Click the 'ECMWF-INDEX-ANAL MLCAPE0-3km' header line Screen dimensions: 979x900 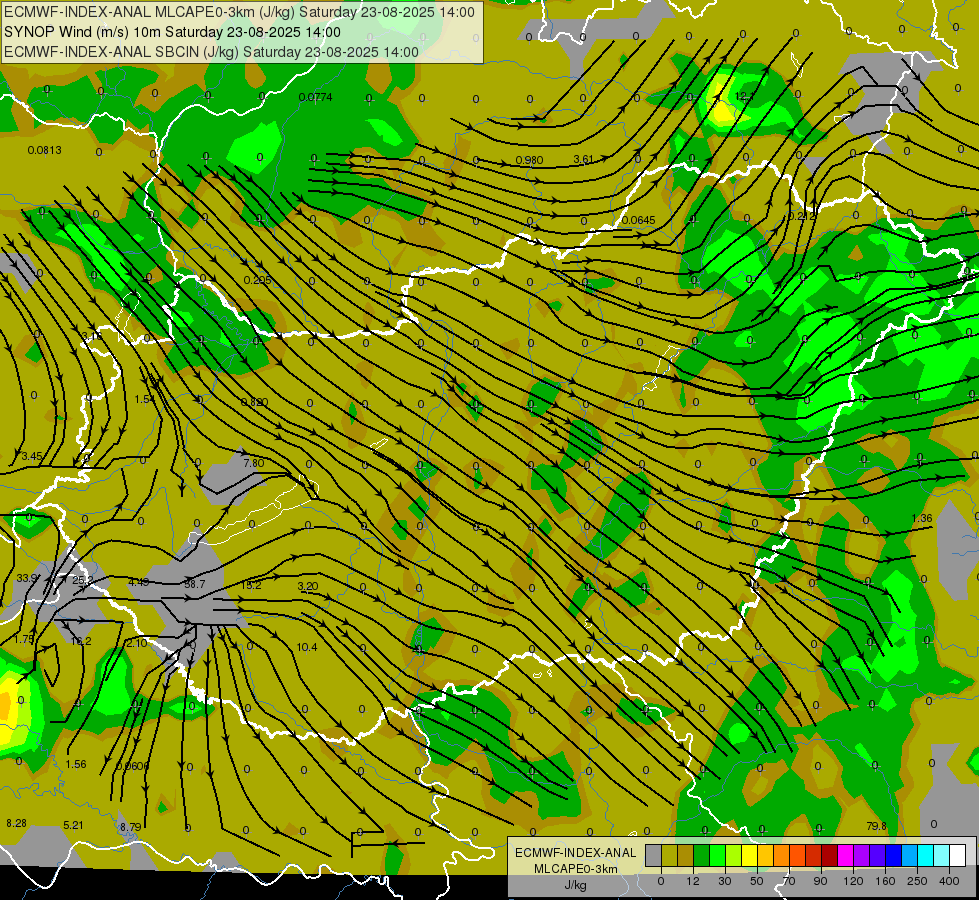coord(239,12)
